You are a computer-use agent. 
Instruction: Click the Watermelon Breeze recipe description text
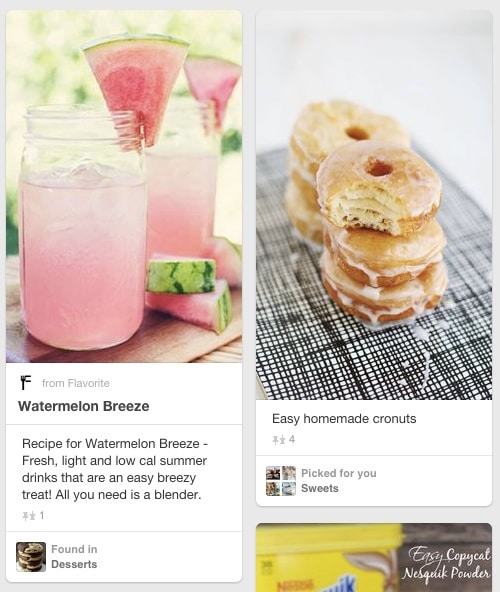pyautogui.click(x=115, y=469)
